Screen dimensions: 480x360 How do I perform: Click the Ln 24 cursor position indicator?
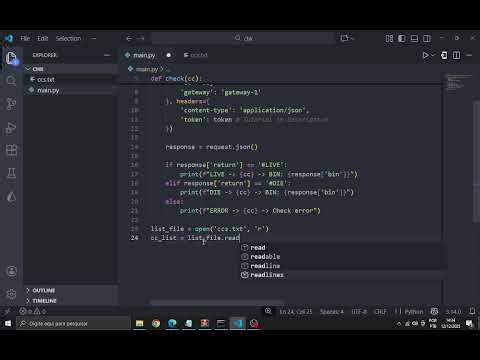[296, 311]
